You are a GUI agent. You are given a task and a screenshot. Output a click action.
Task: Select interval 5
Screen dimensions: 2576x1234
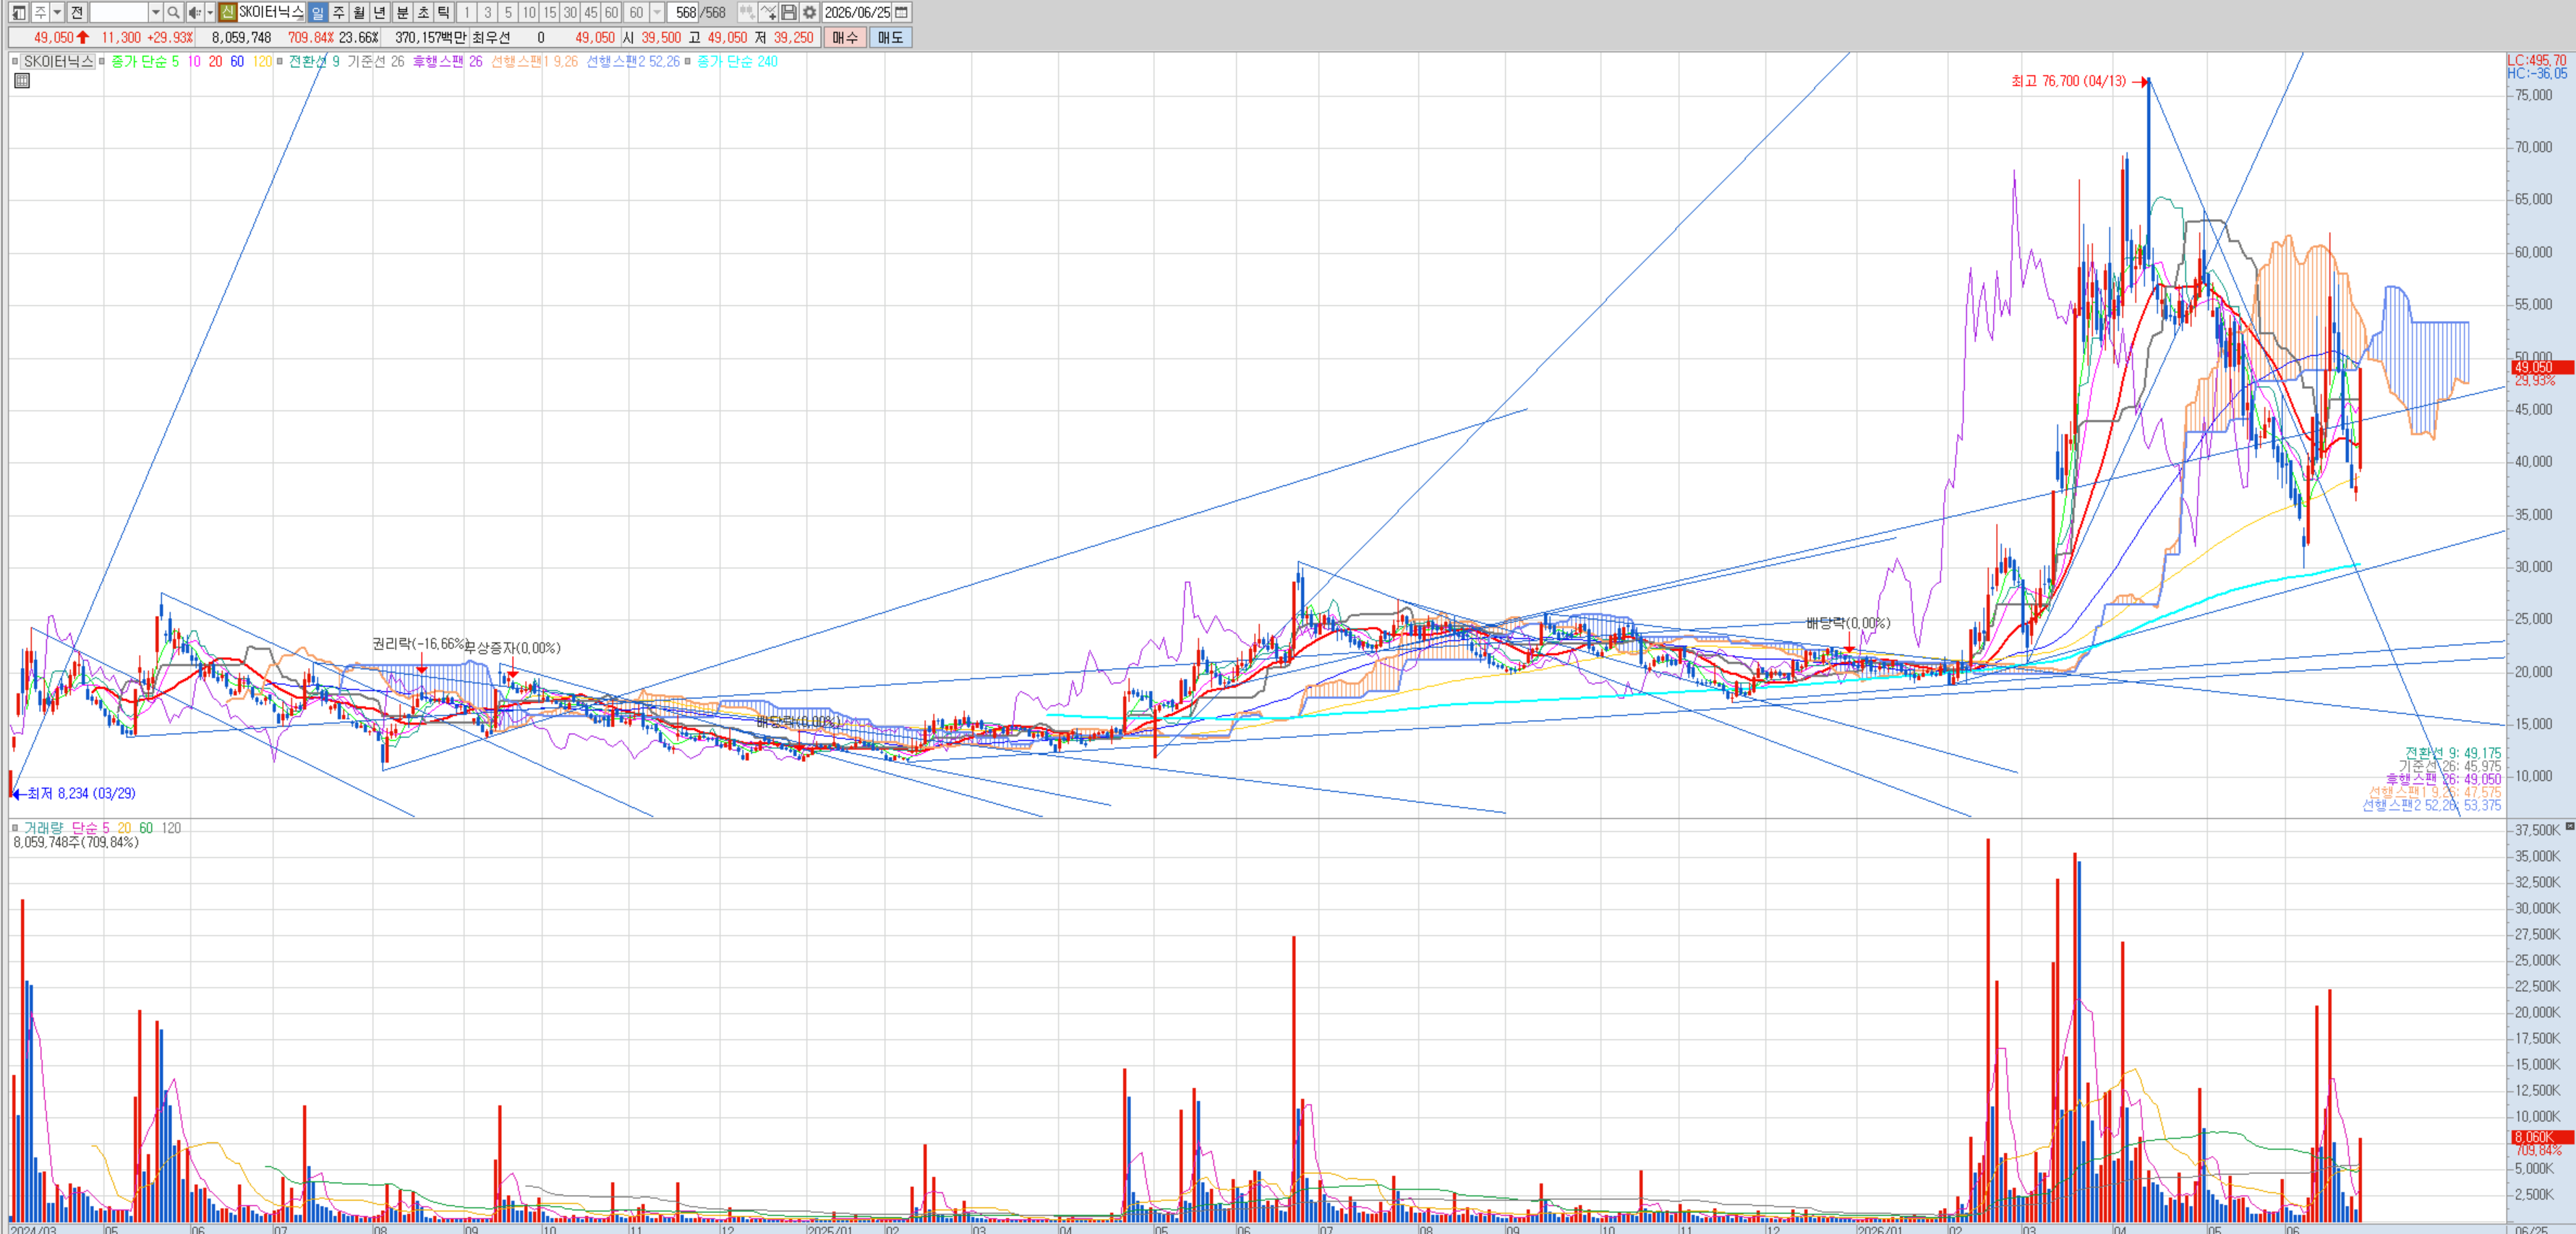tap(508, 12)
